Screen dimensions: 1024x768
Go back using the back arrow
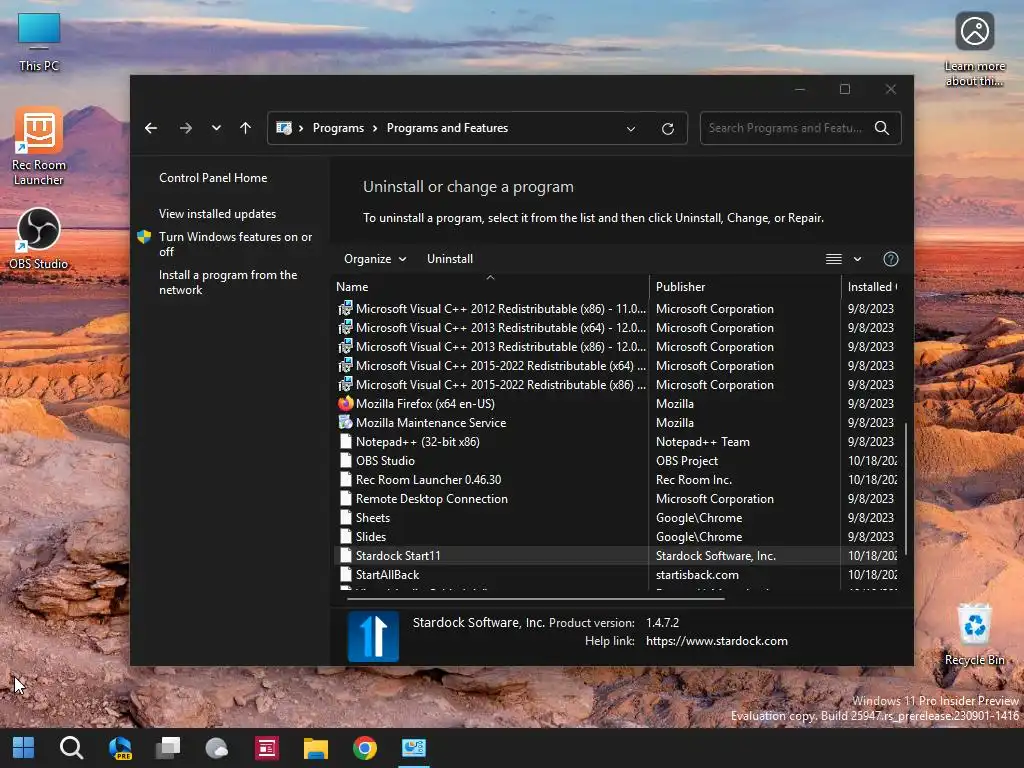pos(151,128)
